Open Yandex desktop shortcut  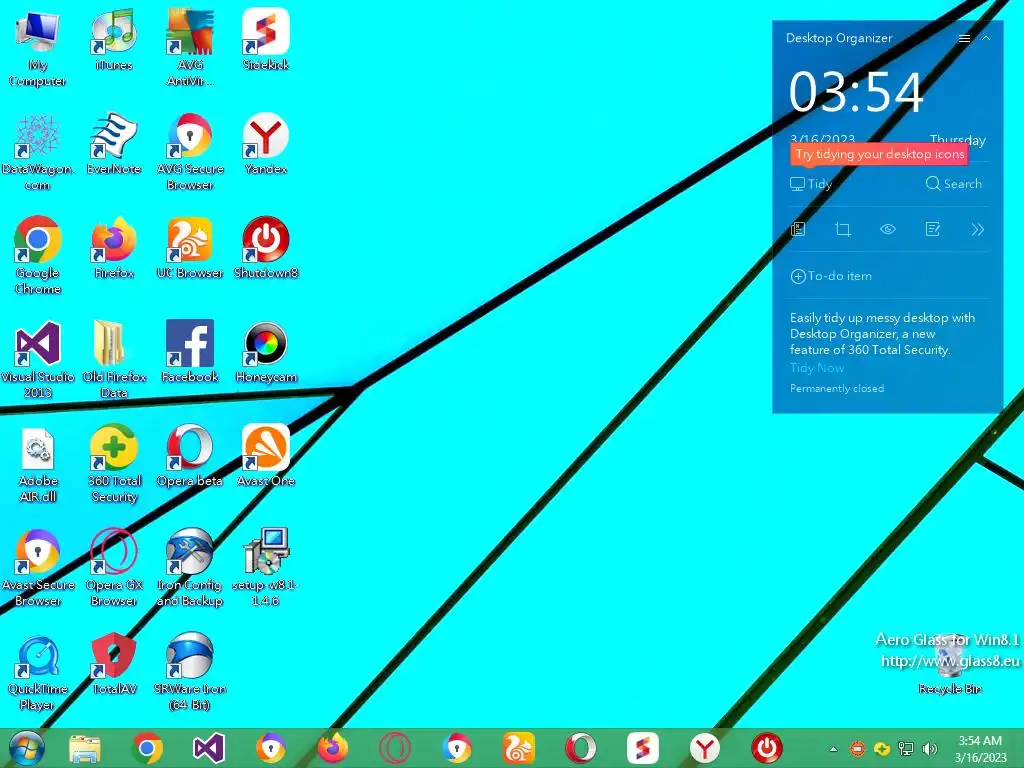[266, 144]
